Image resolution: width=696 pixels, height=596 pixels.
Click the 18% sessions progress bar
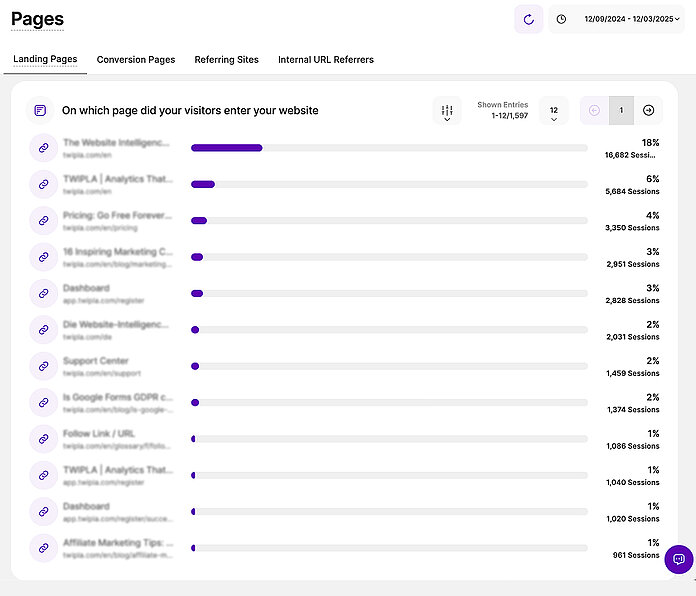pos(389,148)
